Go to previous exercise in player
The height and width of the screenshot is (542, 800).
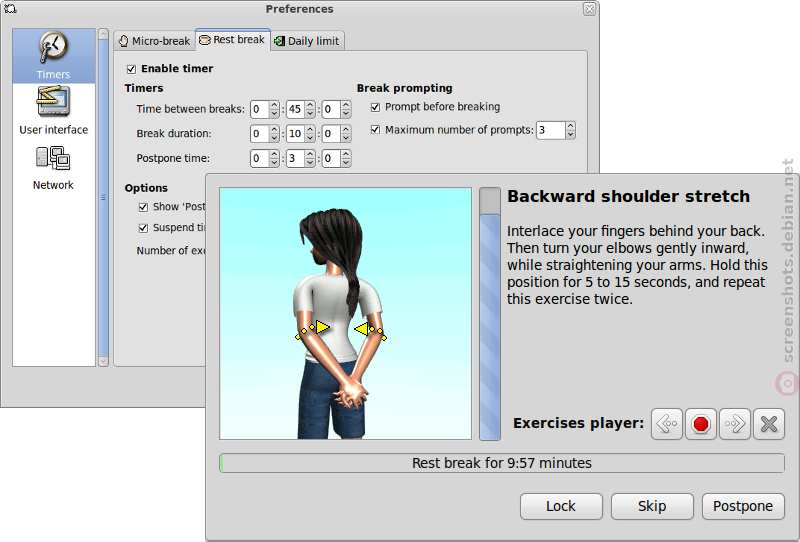667,424
